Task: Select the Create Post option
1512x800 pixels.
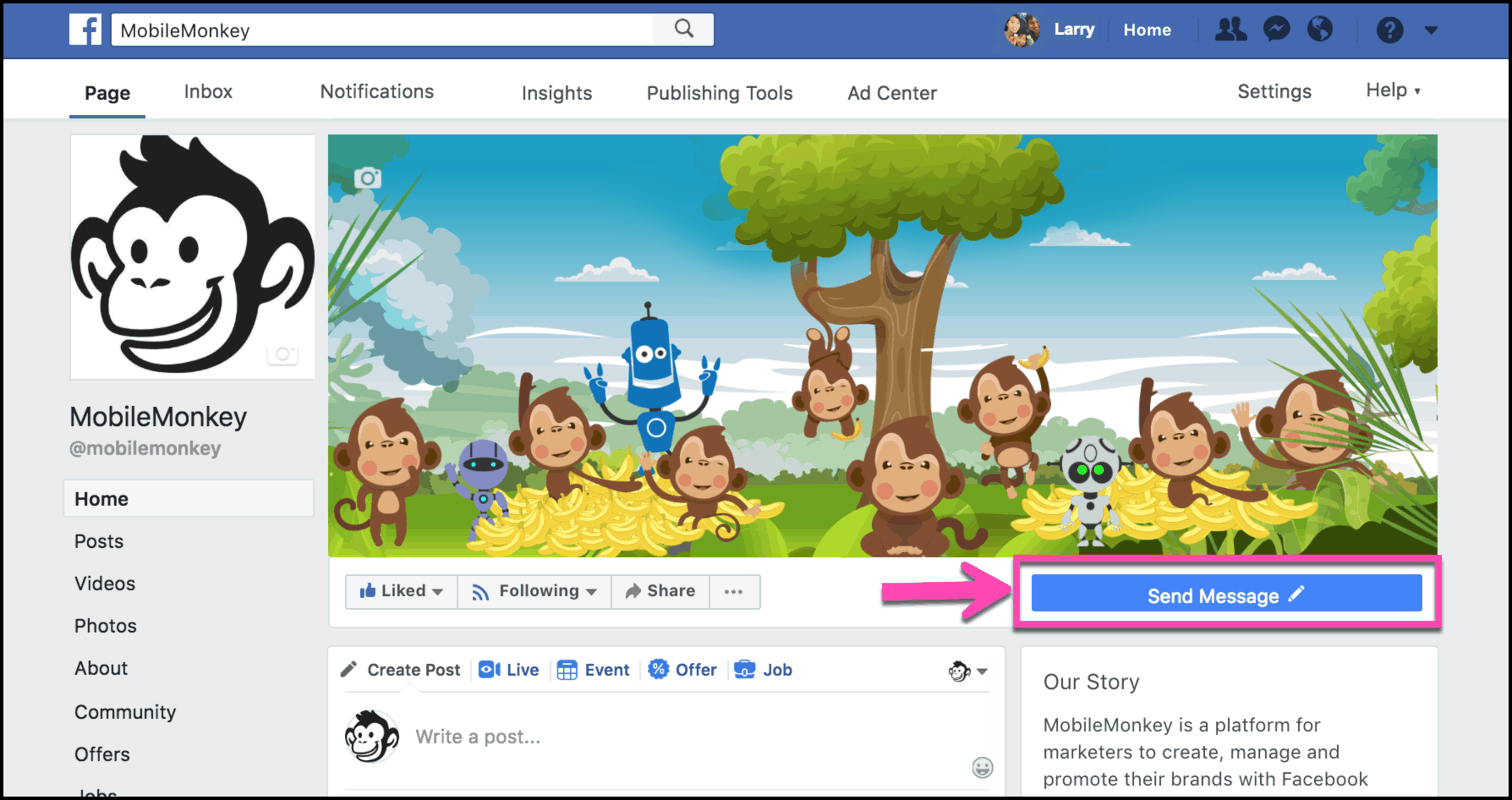Action: click(401, 670)
